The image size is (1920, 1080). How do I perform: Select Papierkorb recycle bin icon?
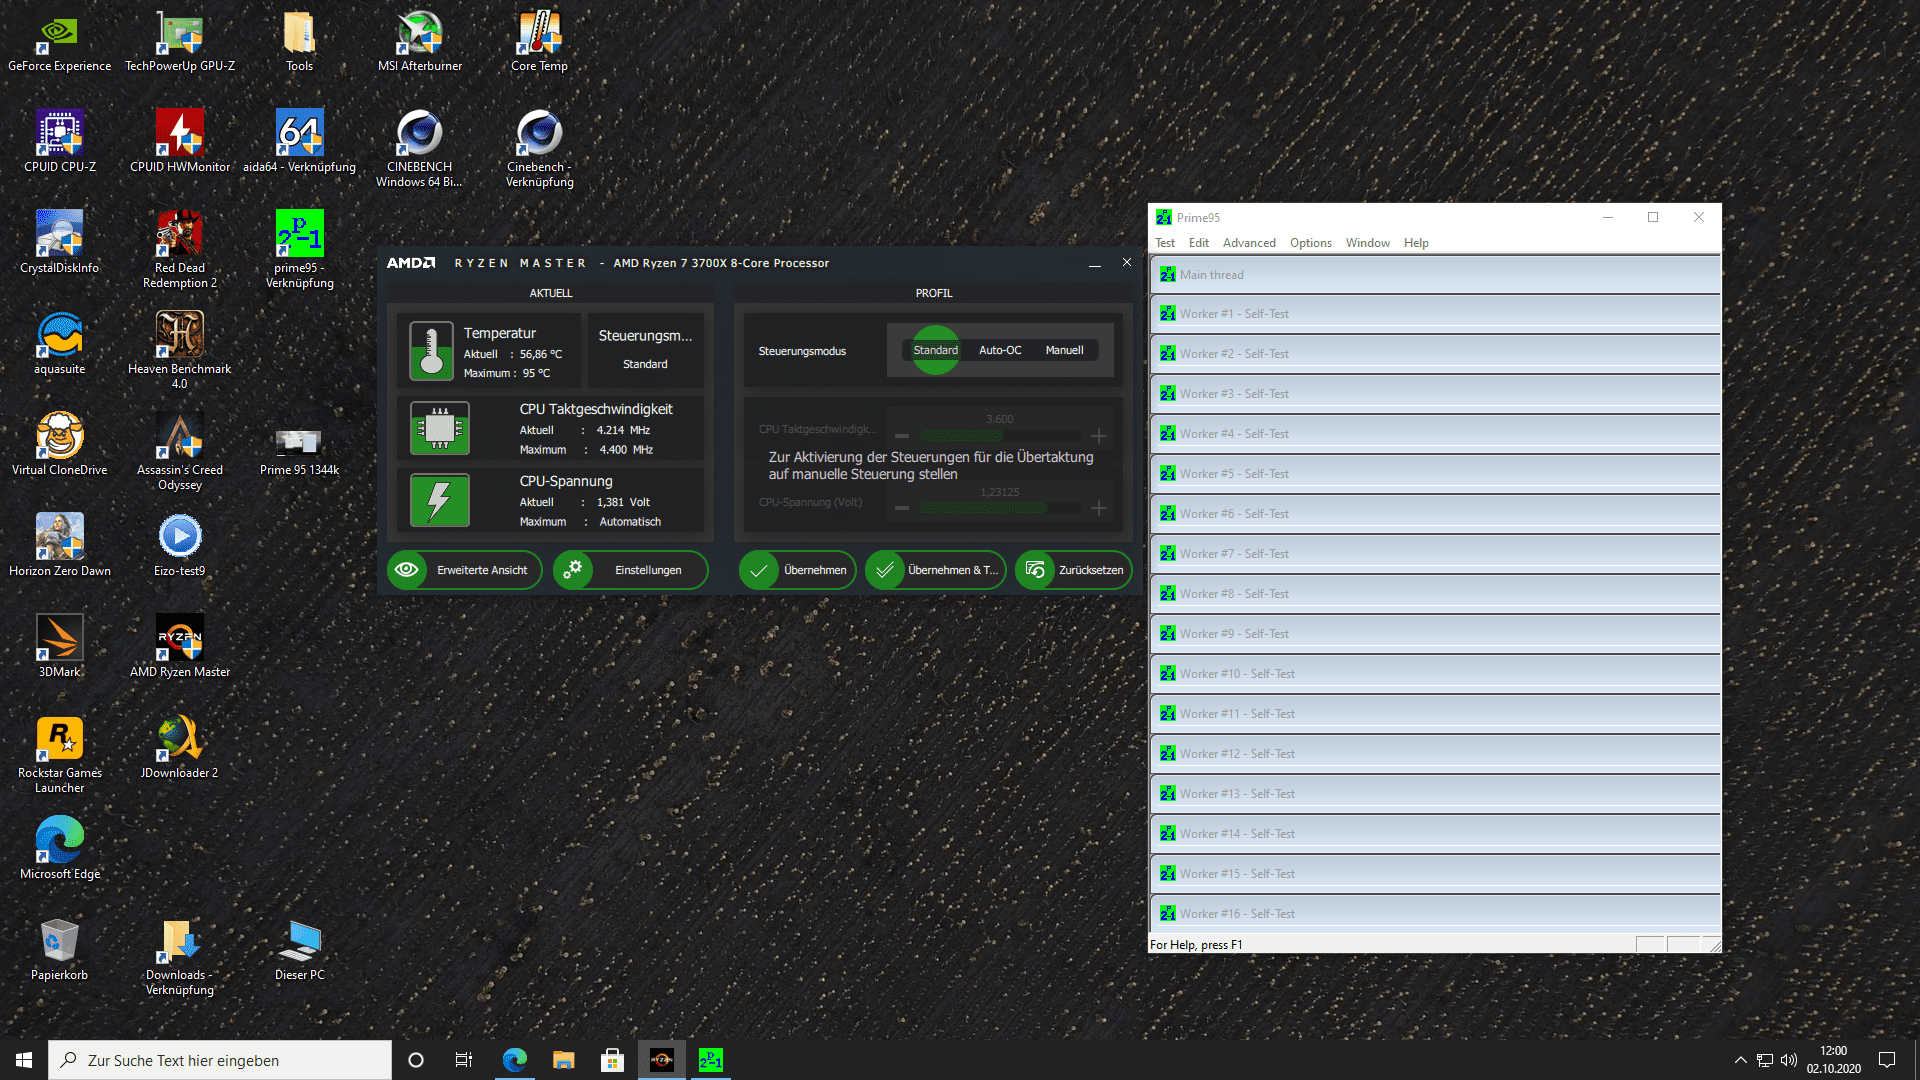[x=60, y=950]
